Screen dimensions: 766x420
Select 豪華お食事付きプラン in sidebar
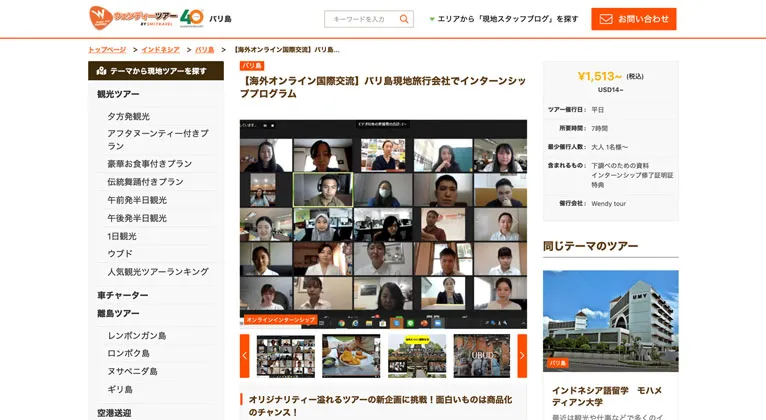click(149, 164)
